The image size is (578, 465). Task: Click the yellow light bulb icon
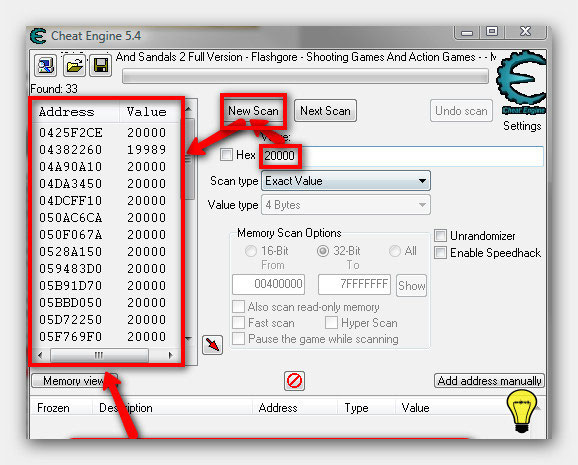click(522, 411)
